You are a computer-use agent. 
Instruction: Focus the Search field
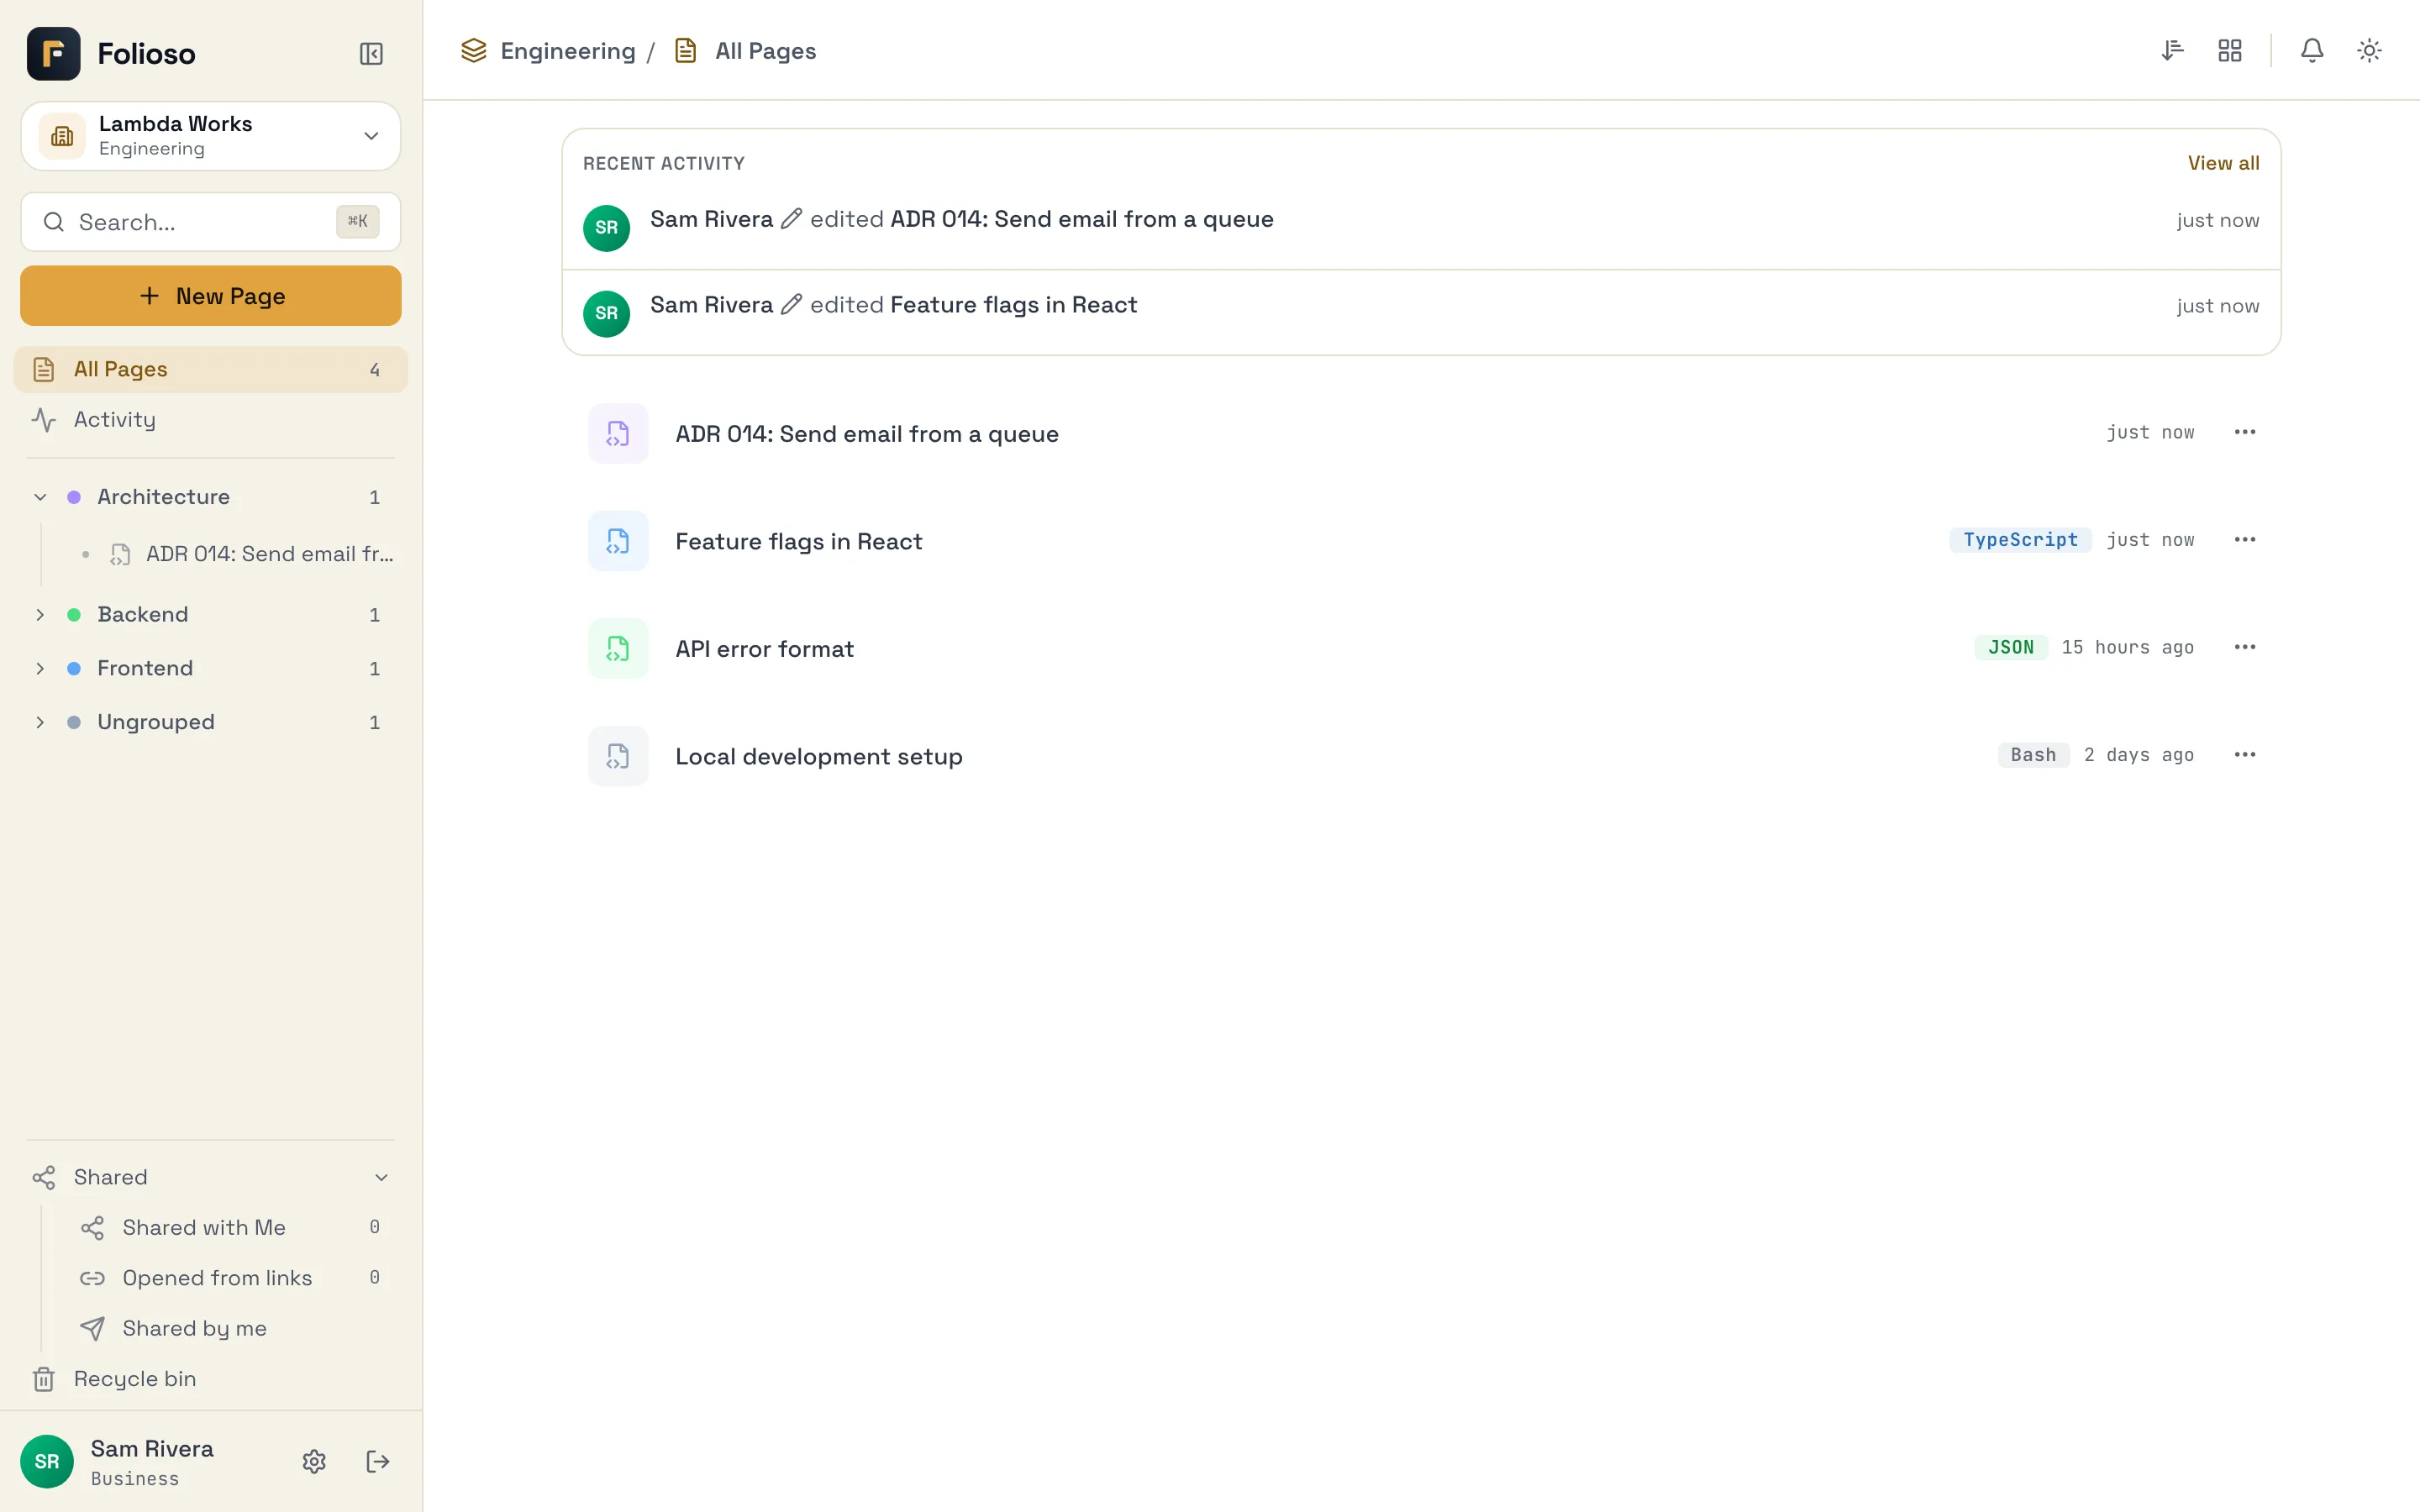[x=211, y=222]
